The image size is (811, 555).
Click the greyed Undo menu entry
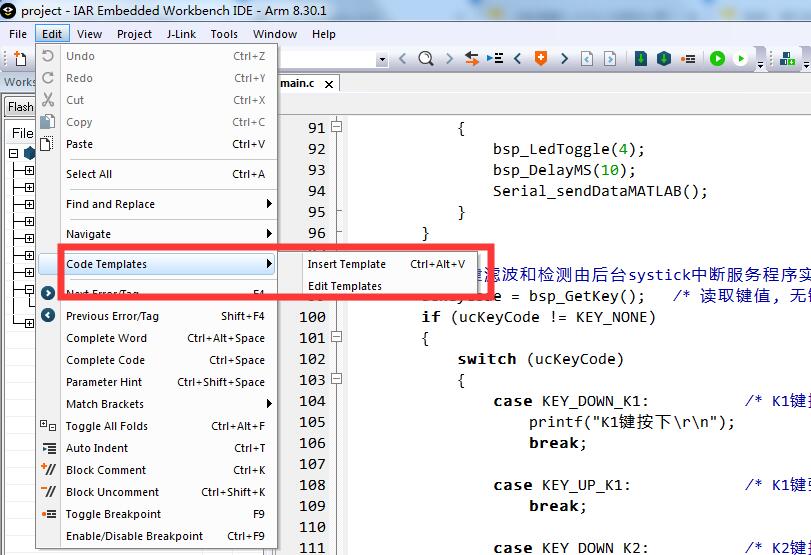pyautogui.click(x=157, y=56)
